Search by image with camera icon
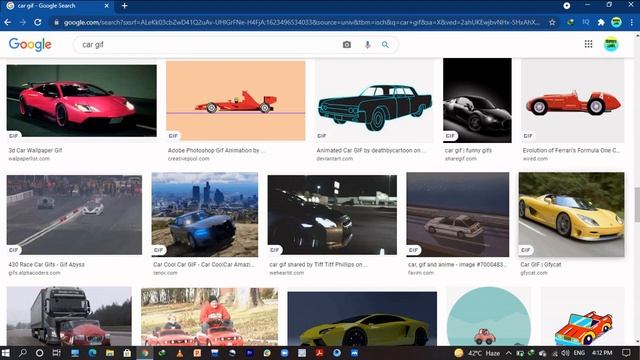 (347, 44)
